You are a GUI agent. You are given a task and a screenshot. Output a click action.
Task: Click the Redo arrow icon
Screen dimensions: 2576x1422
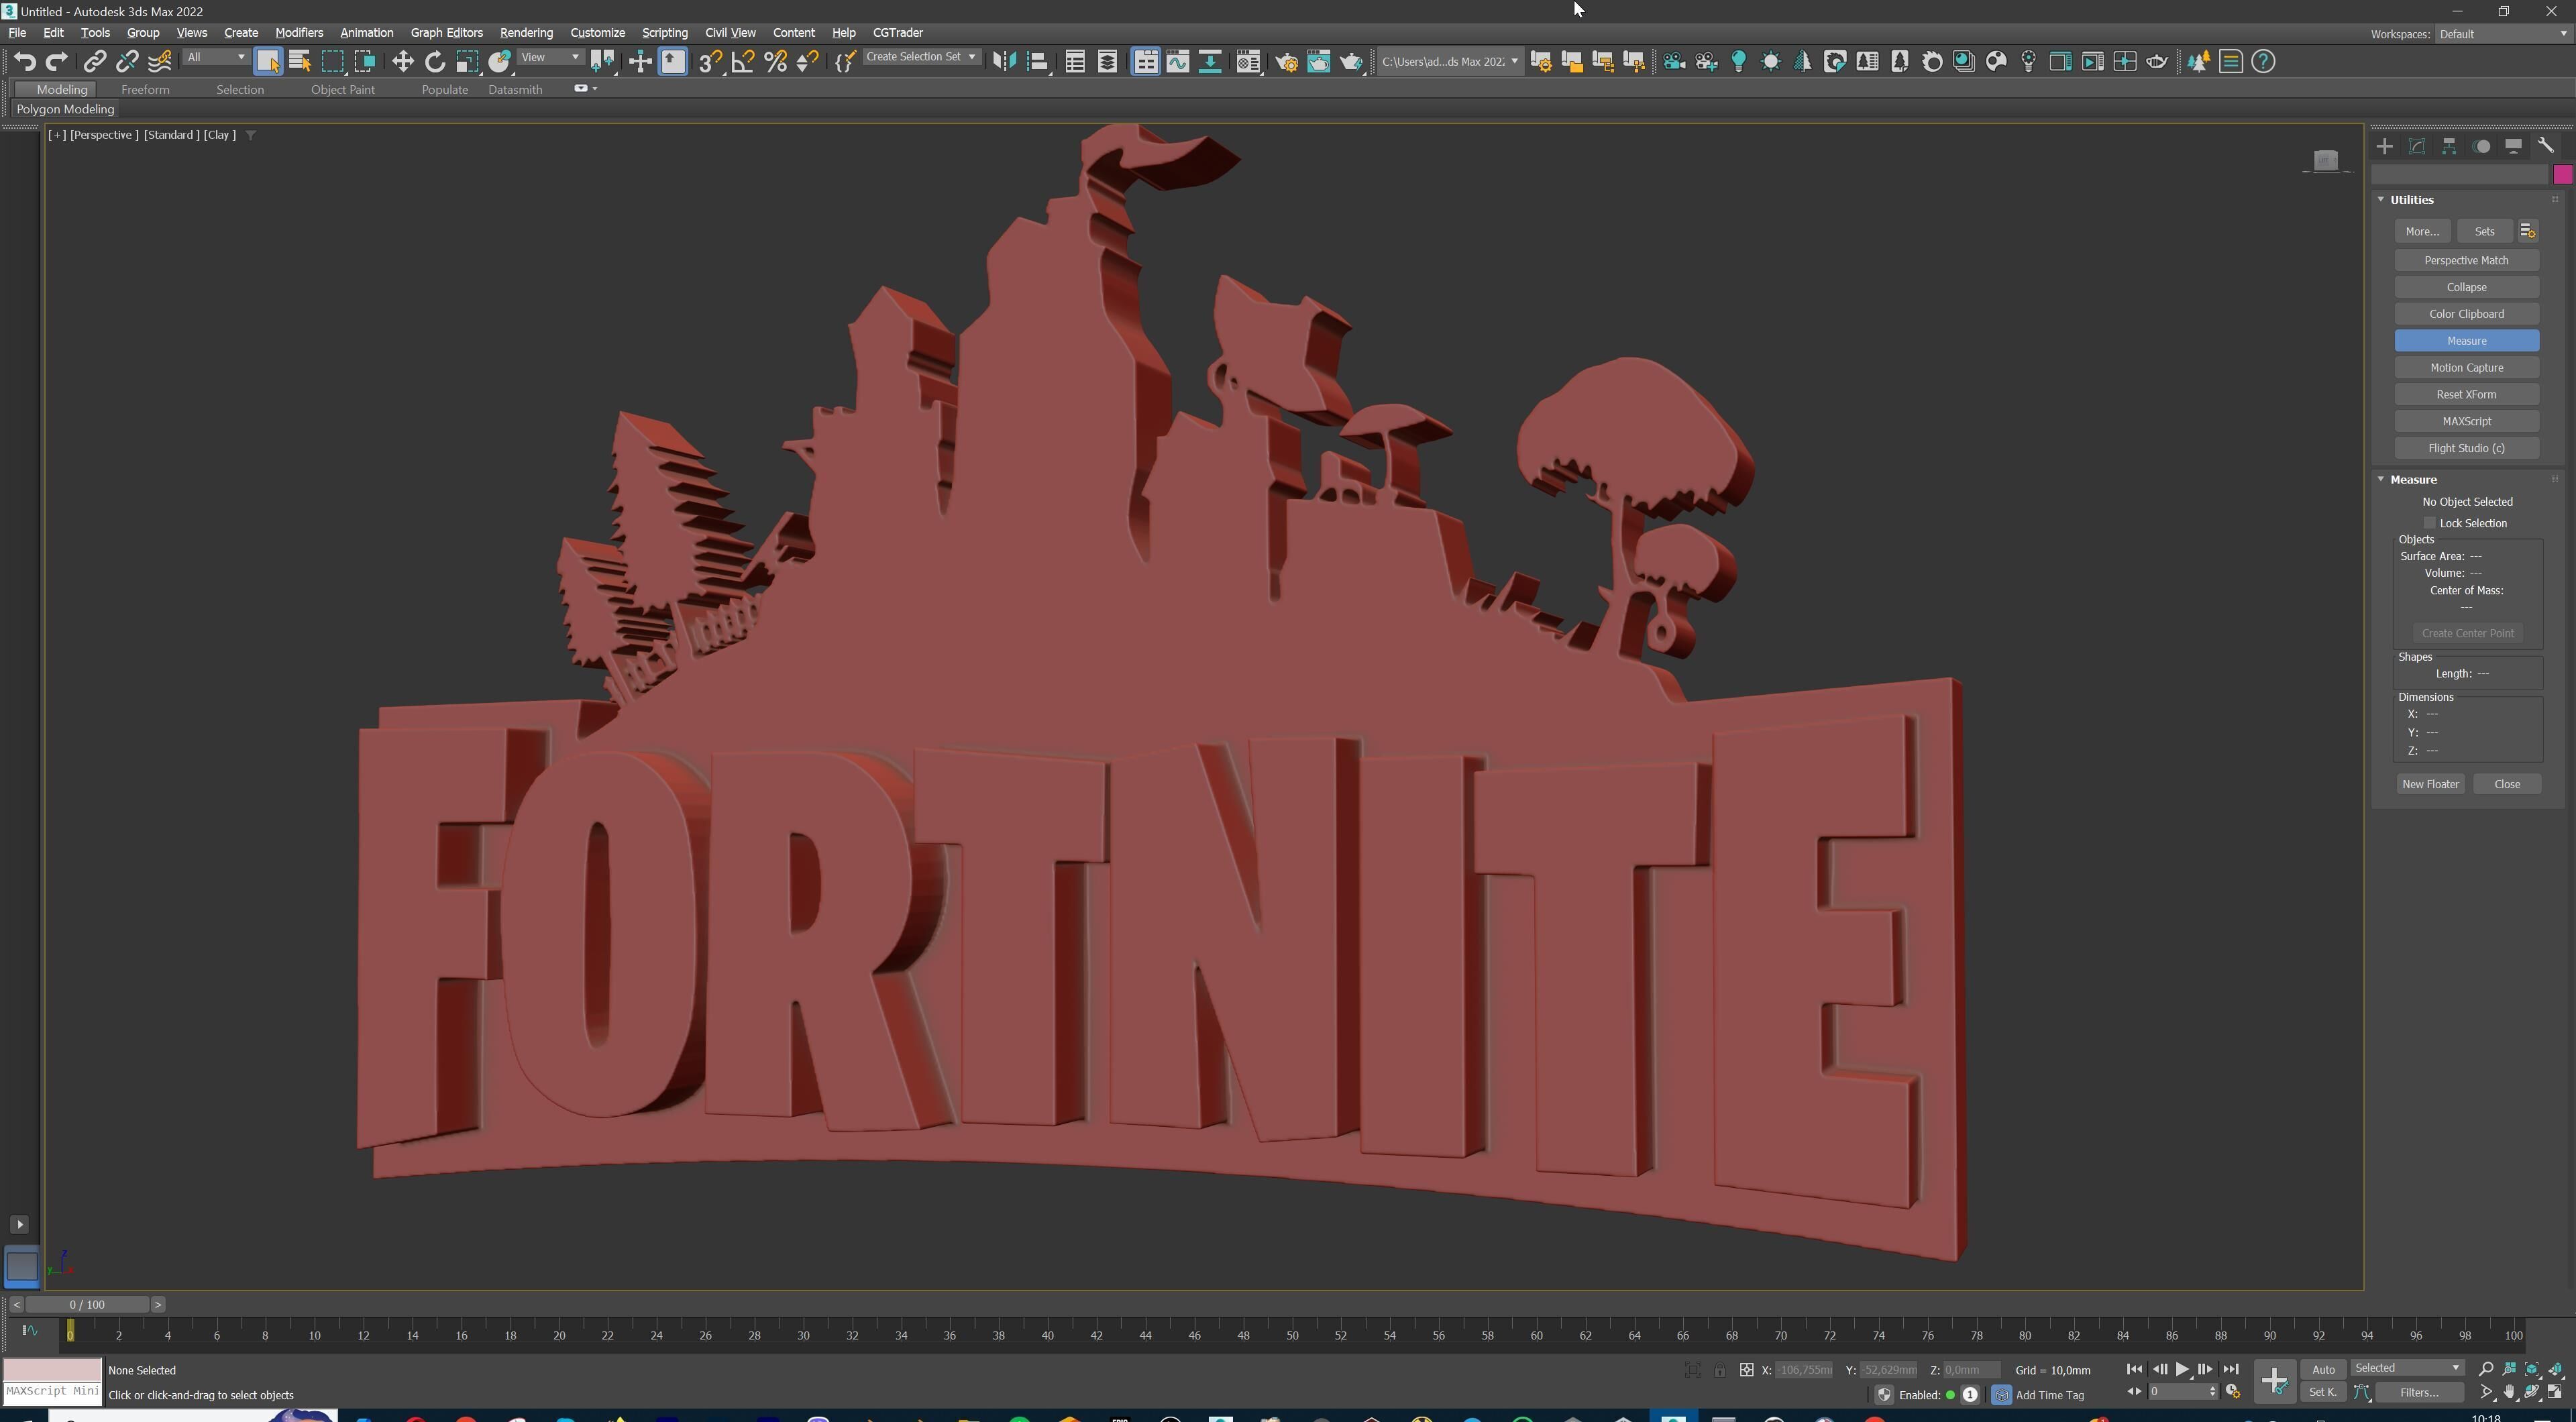coord(57,62)
